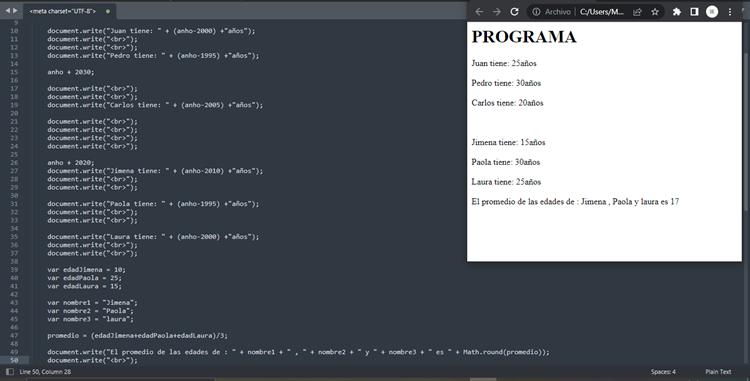
Task: Open the Plain Text syntax selector
Action: pos(718,371)
